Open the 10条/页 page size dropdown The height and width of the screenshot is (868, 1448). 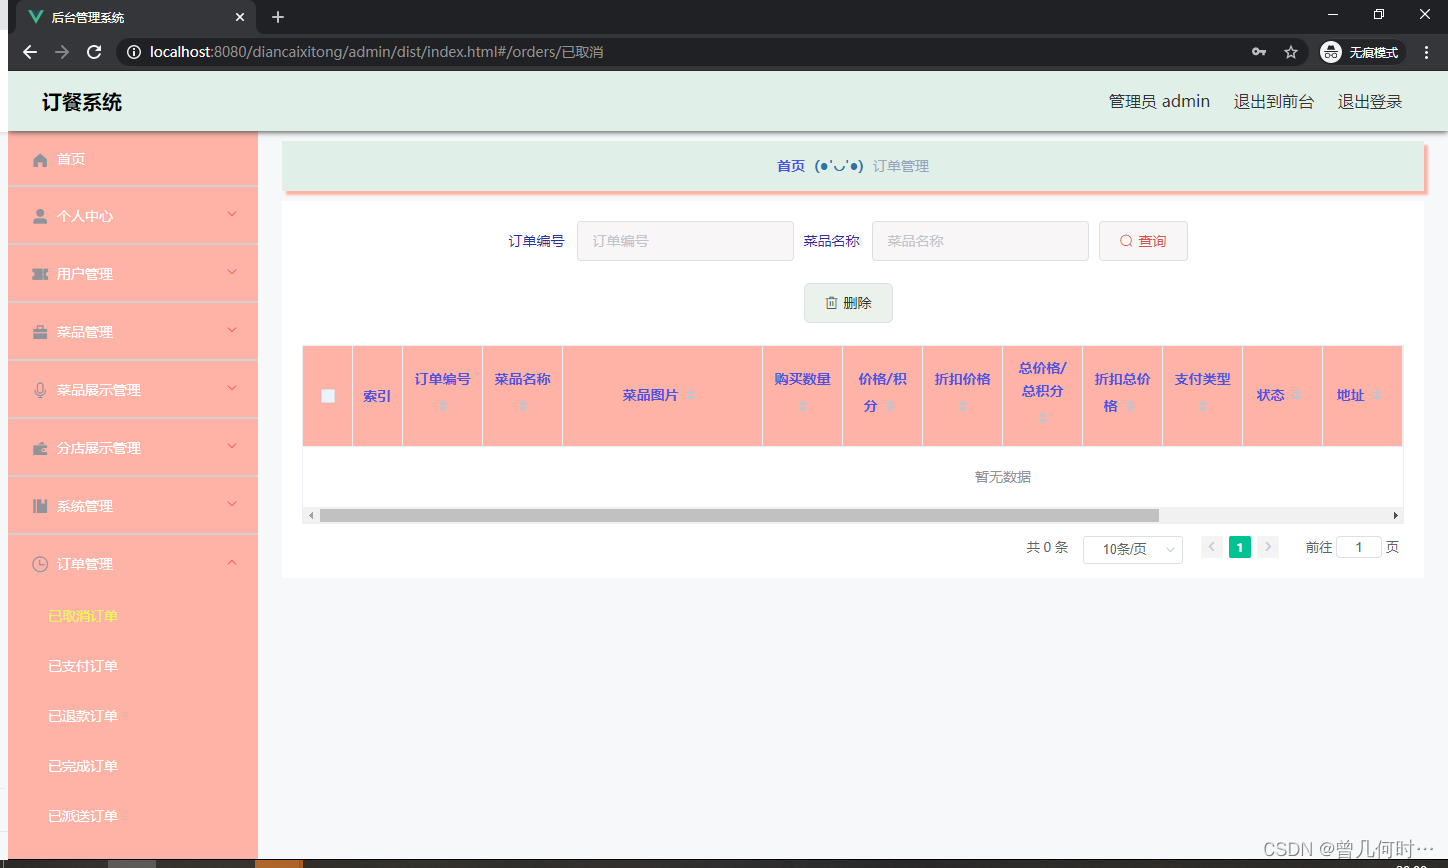tap(1133, 550)
